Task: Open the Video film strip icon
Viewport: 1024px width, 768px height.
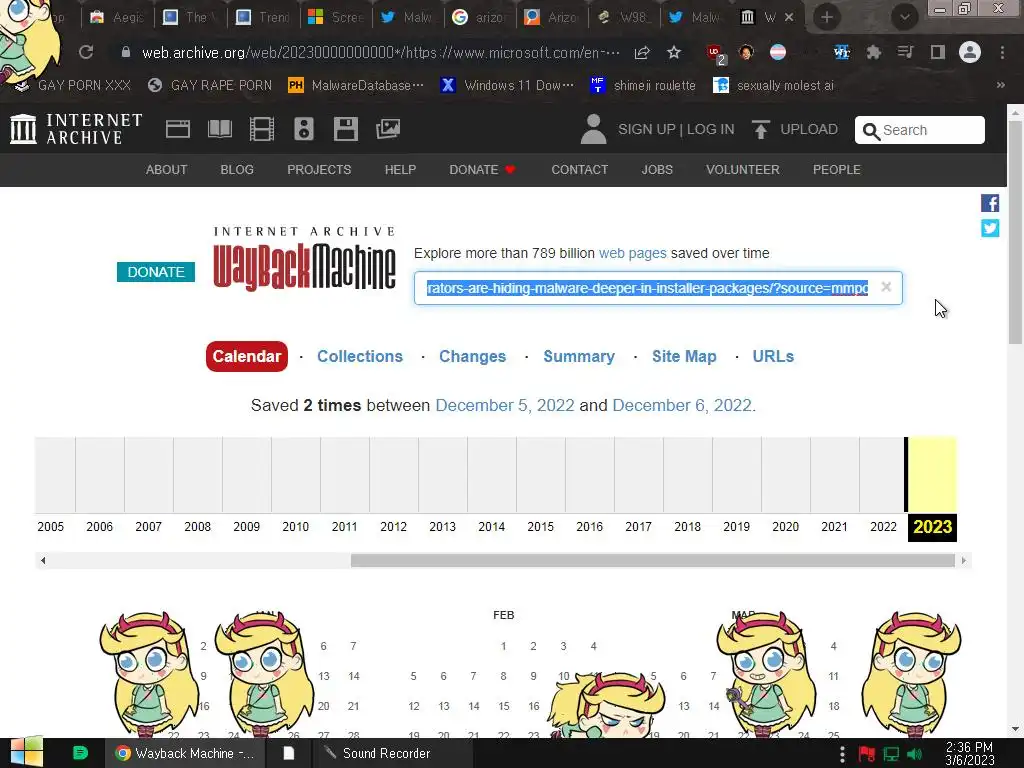Action: [262, 129]
